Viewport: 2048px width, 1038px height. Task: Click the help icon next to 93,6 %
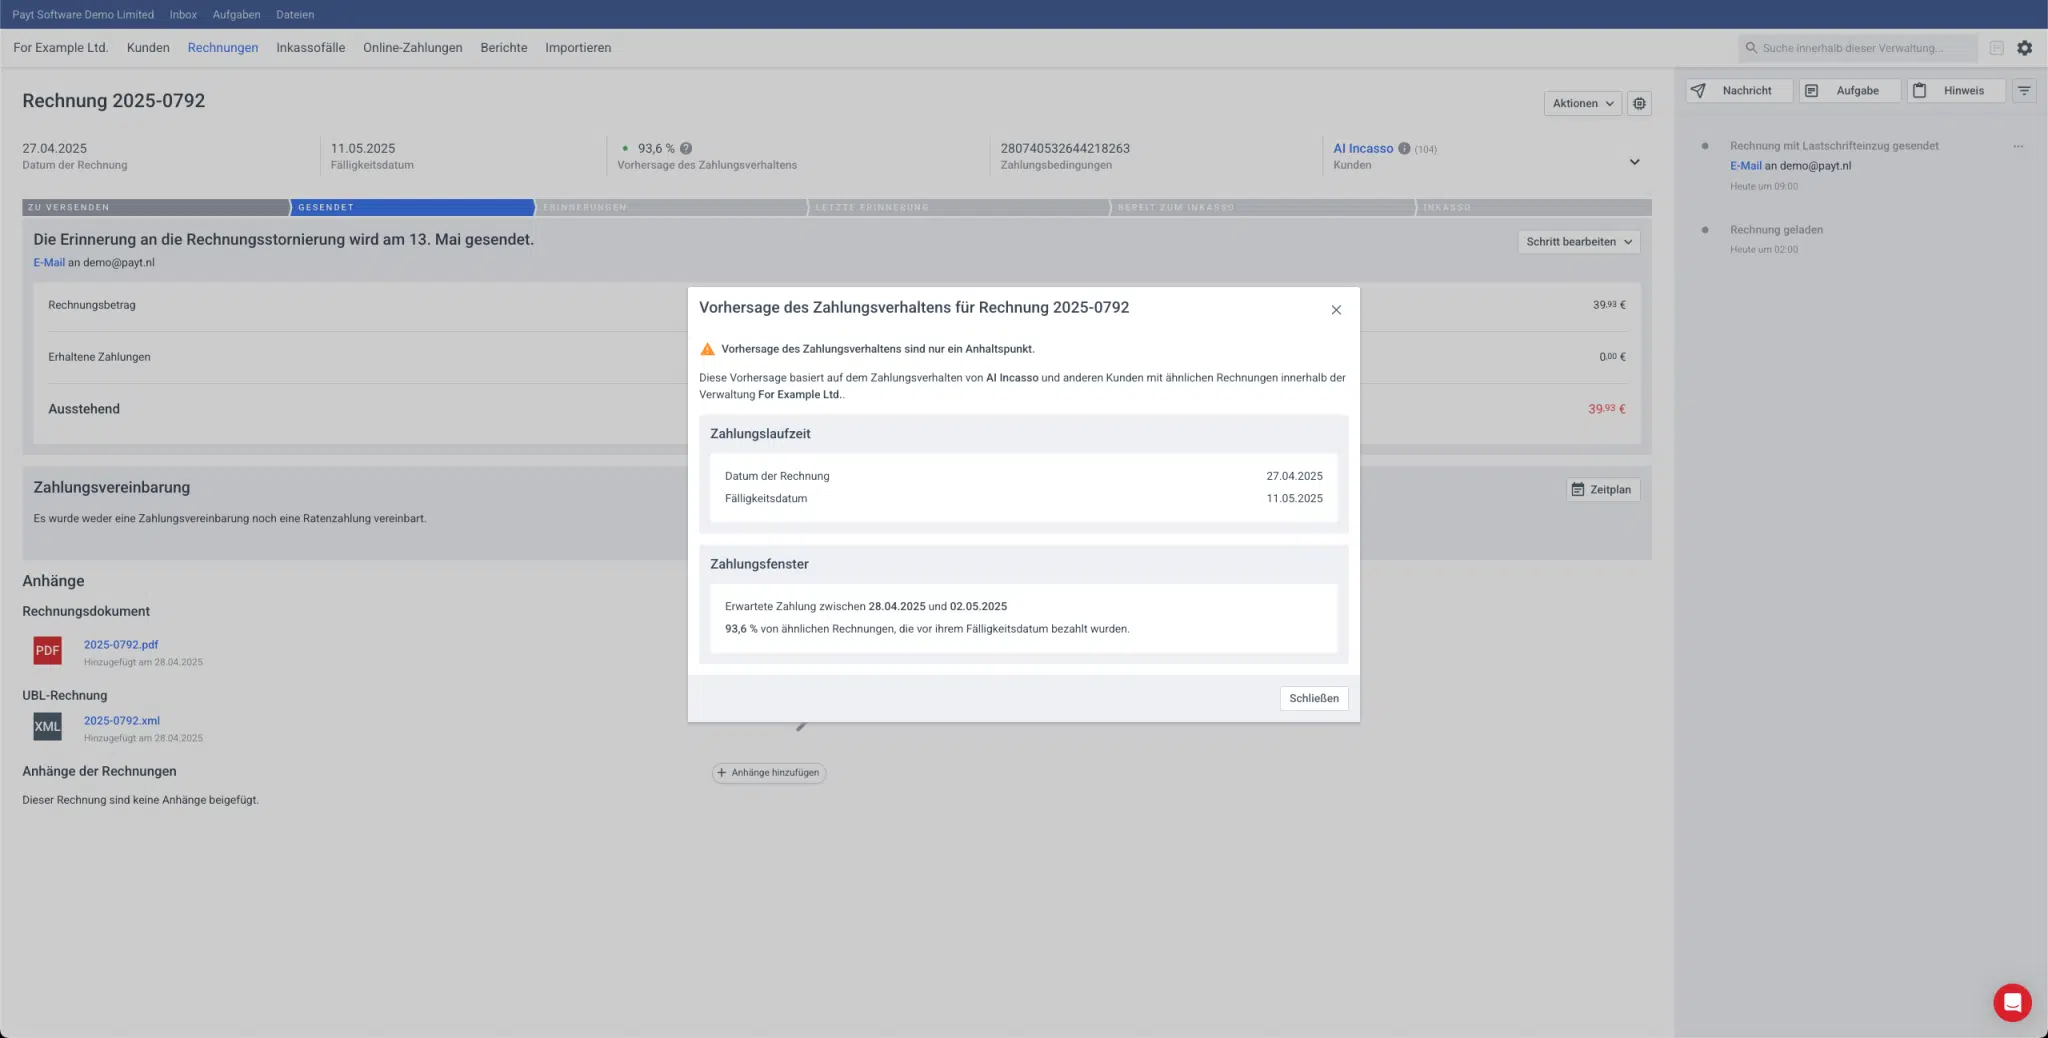click(686, 148)
